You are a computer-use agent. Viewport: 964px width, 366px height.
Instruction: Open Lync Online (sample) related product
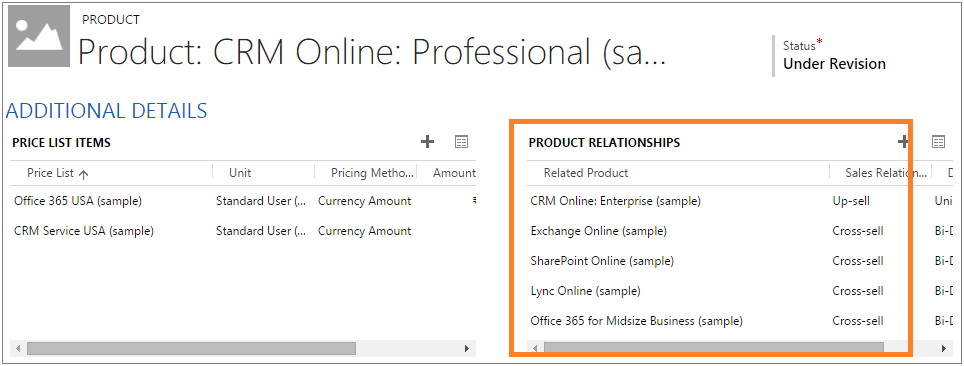click(585, 290)
